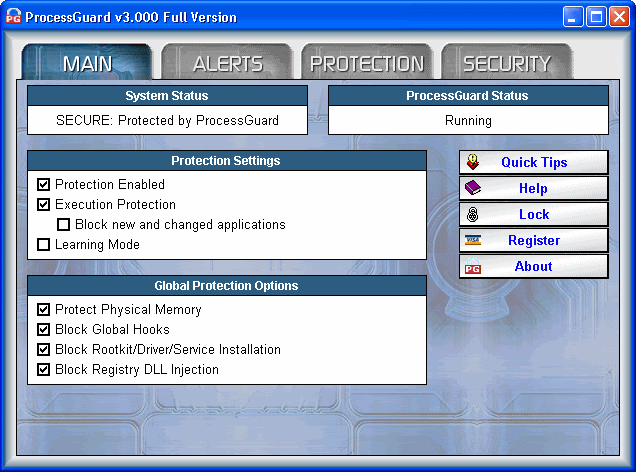
Task: Click the purple Help book icon
Action: 473,188
